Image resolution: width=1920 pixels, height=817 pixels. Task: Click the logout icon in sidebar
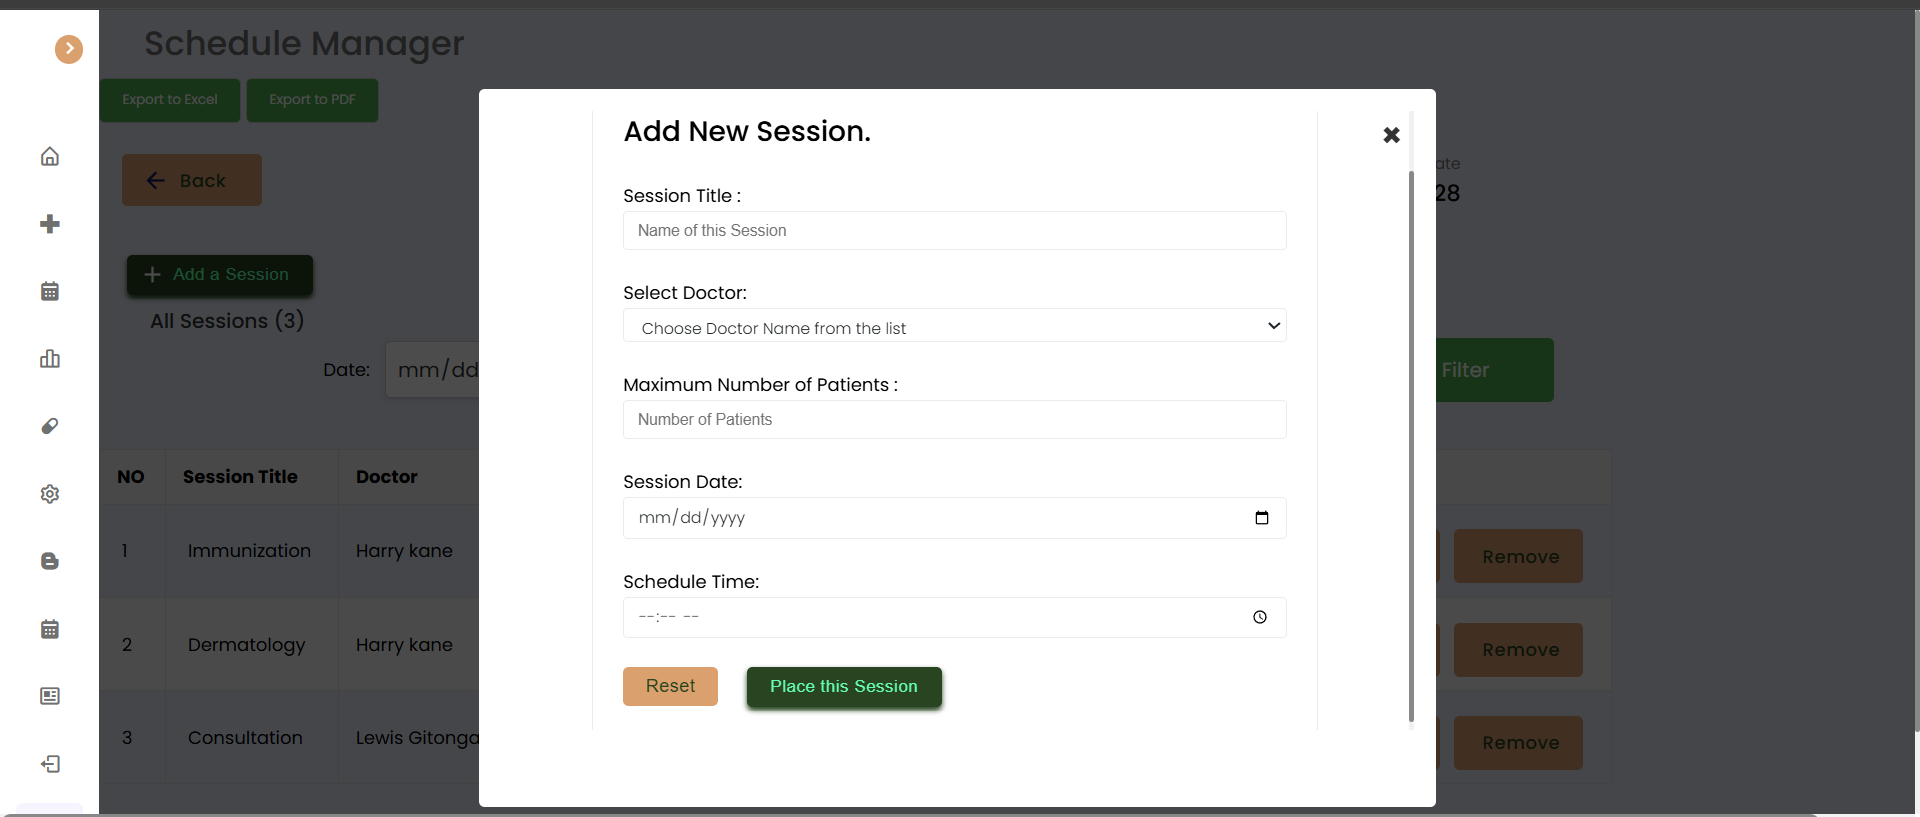tap(50, 764)
